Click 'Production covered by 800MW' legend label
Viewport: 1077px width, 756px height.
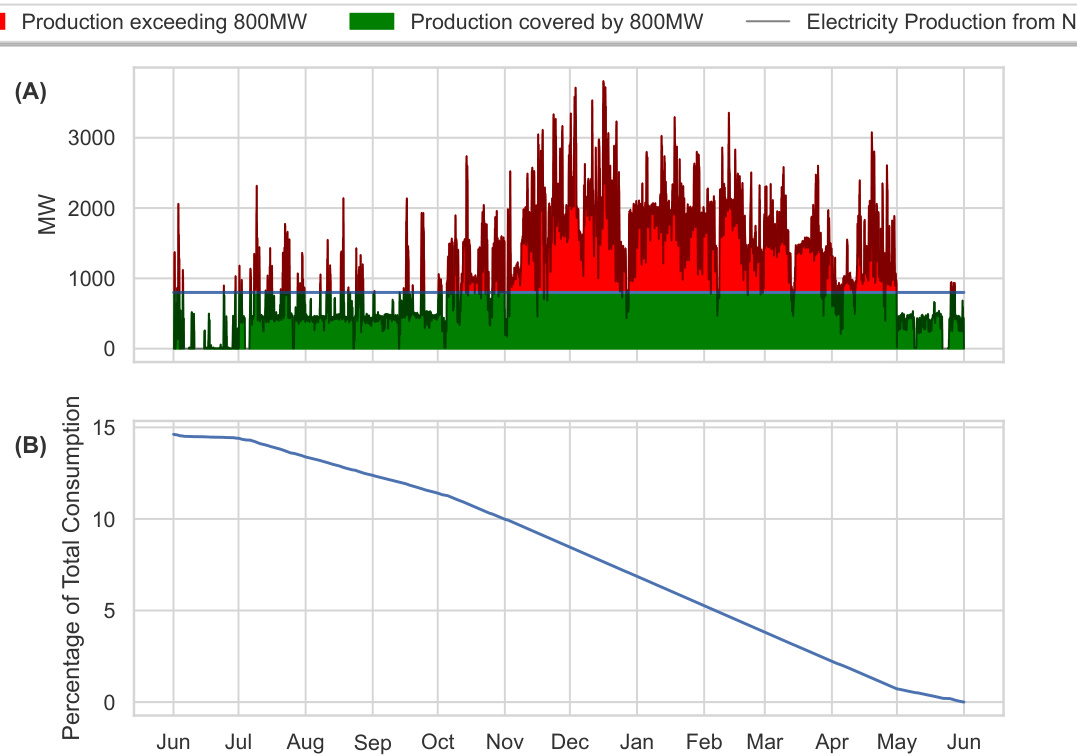(557, 21)
